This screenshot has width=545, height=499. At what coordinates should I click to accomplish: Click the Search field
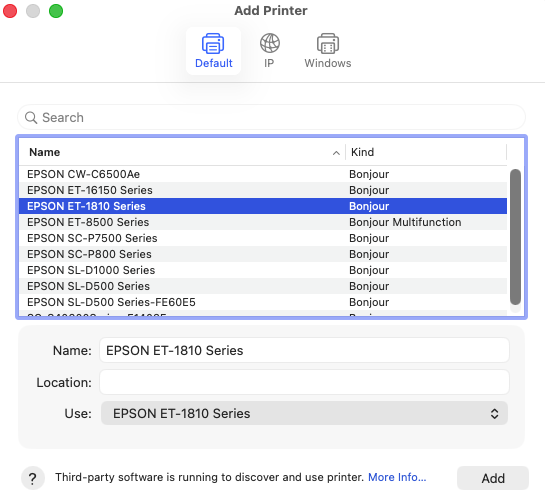pos(271,117)
